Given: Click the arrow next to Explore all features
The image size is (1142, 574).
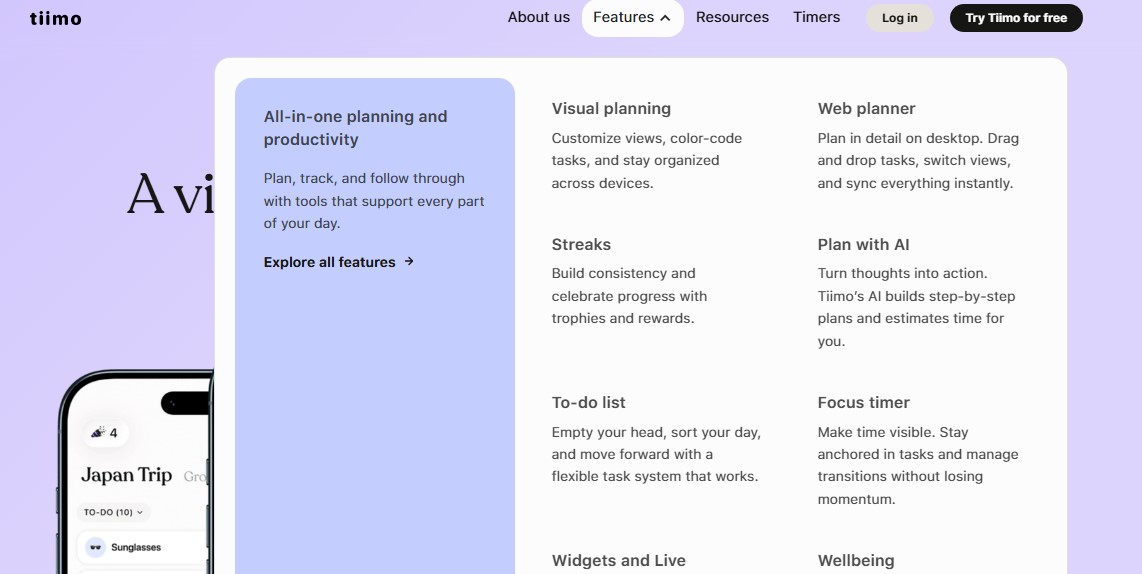Looking at the screenshot, I should tap(409, 261).
